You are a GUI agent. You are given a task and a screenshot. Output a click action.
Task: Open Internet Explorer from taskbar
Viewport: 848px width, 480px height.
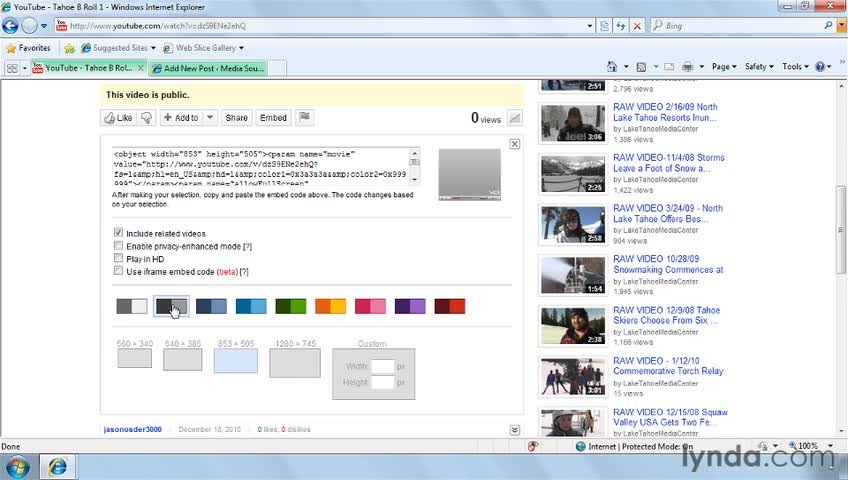[57, 466]
